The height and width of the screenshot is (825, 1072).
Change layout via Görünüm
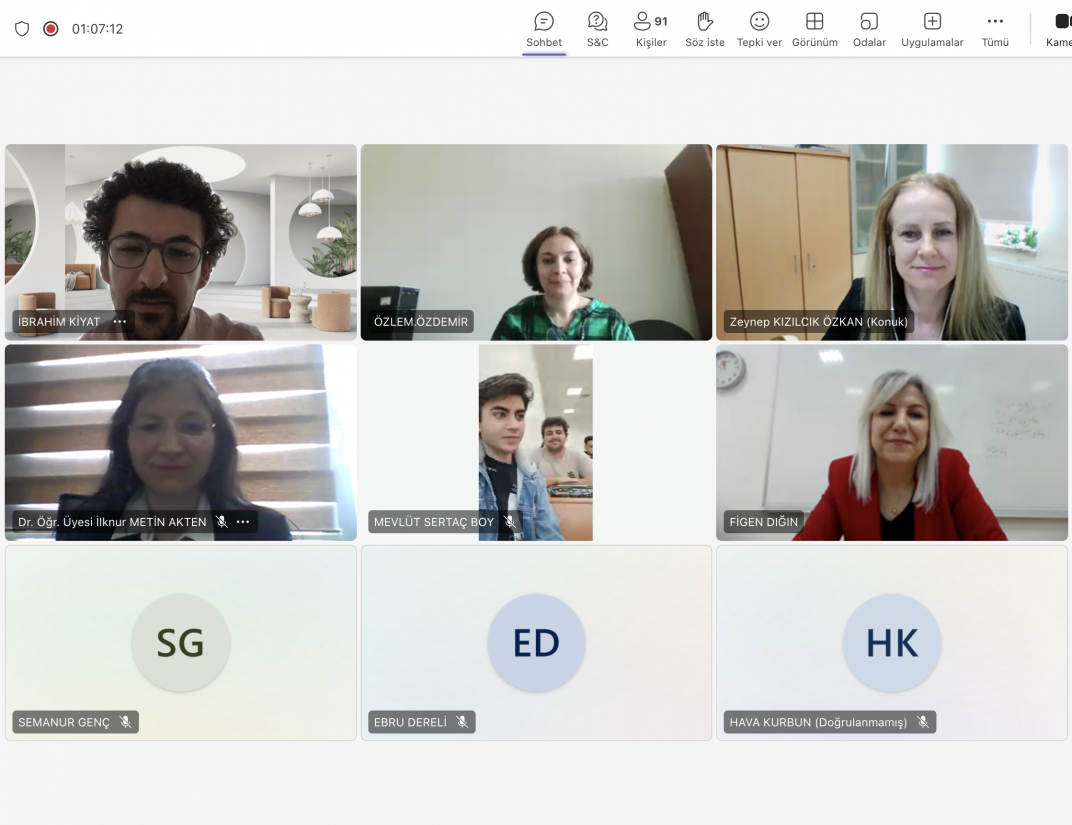pos(814,29)
